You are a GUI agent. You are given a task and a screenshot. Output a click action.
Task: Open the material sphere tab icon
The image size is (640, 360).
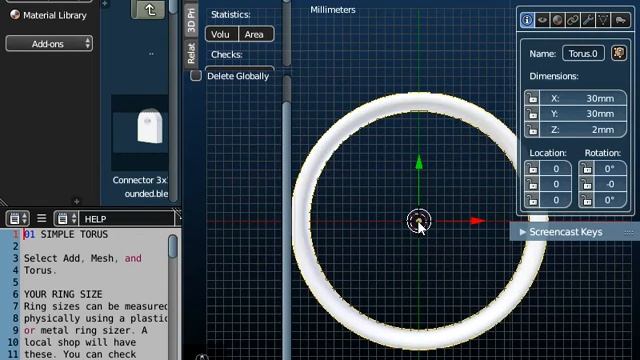point(558,20)
